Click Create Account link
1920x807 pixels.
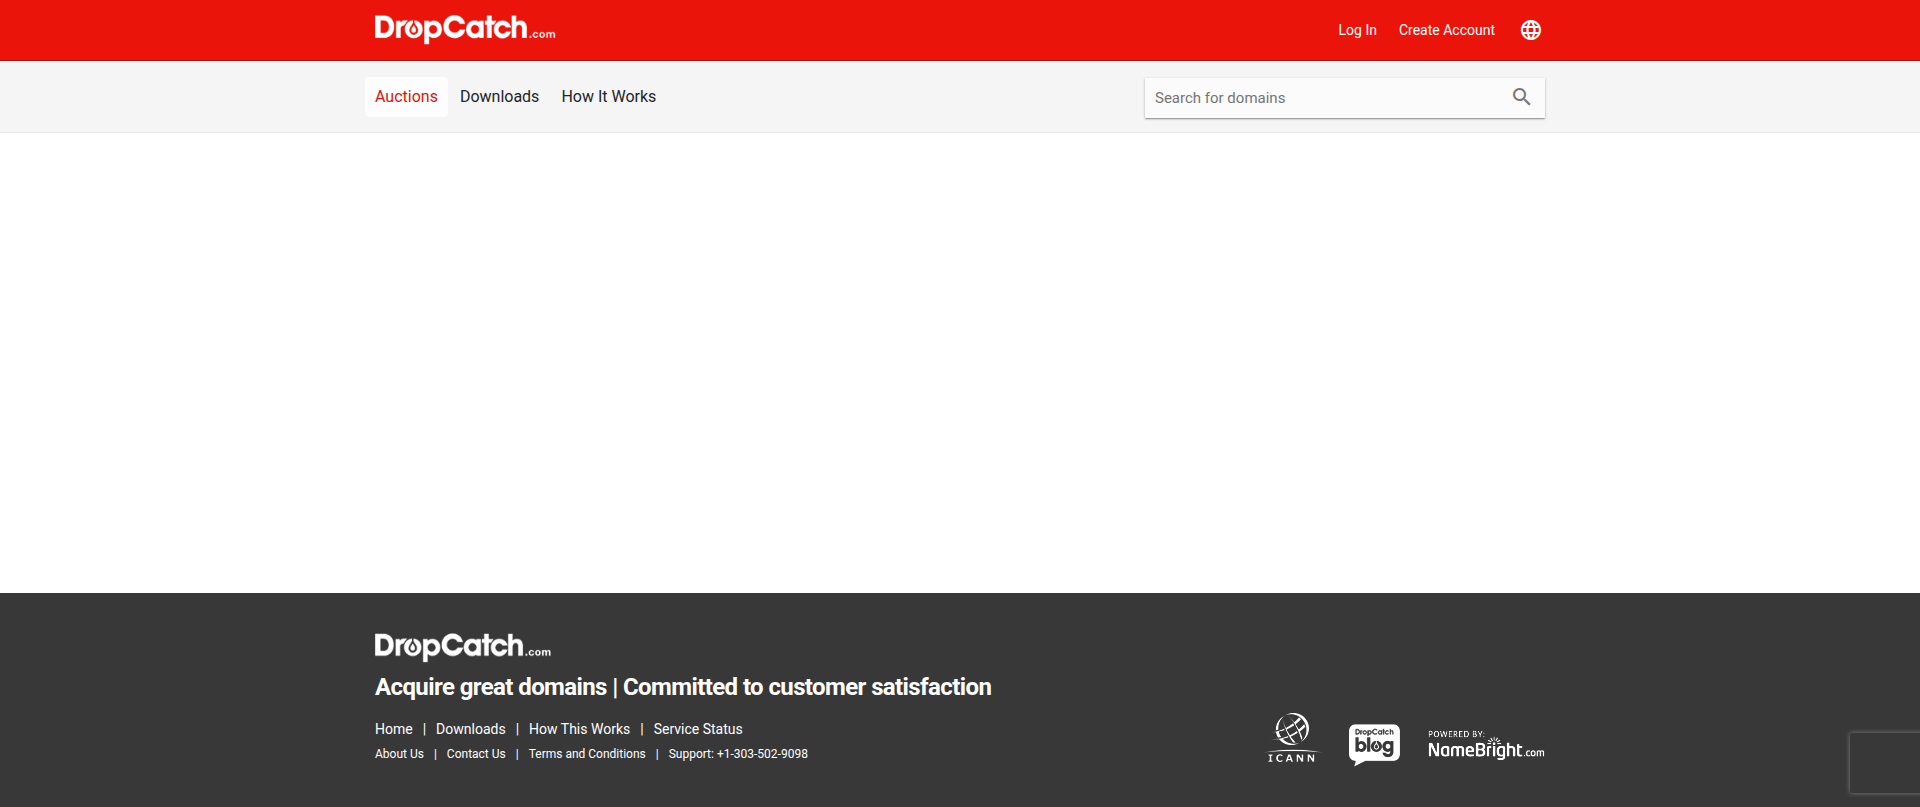click(x=1446, y=30)
